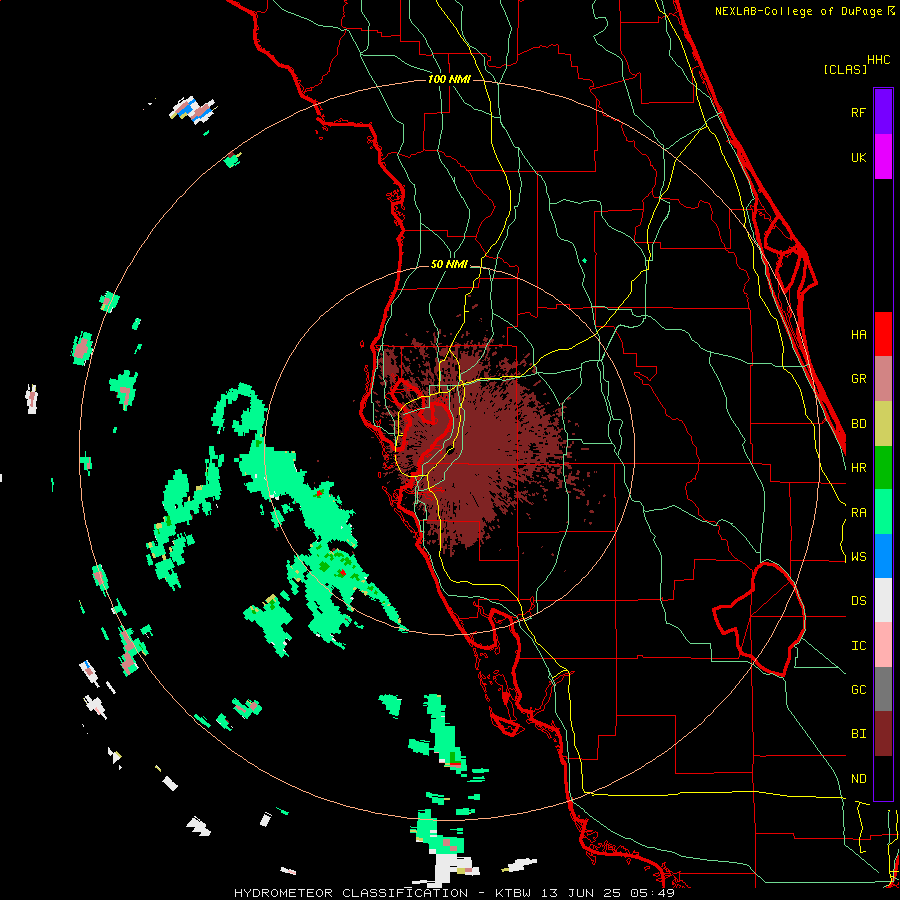Click the 50 NMI range ring label

point(449,264)
